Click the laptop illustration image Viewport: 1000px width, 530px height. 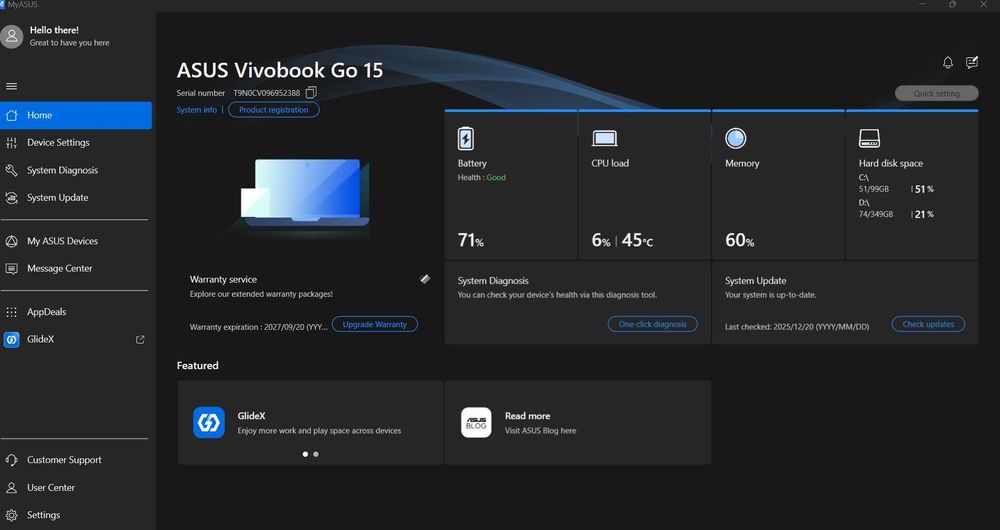[x=305, y=193]
